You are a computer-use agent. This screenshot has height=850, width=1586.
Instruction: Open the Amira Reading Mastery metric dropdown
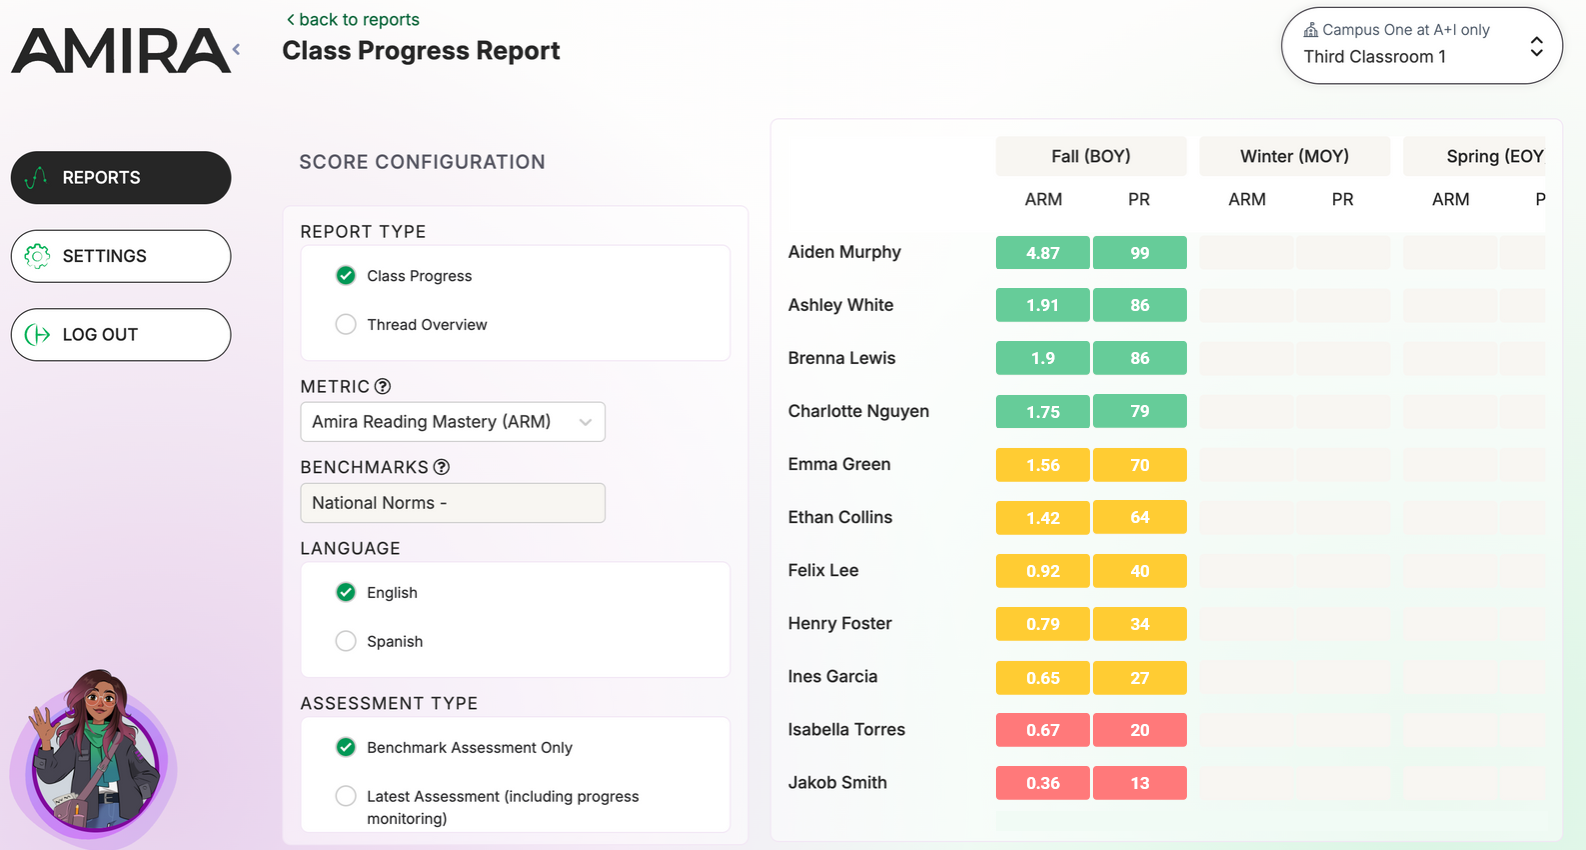pos(452,422)
